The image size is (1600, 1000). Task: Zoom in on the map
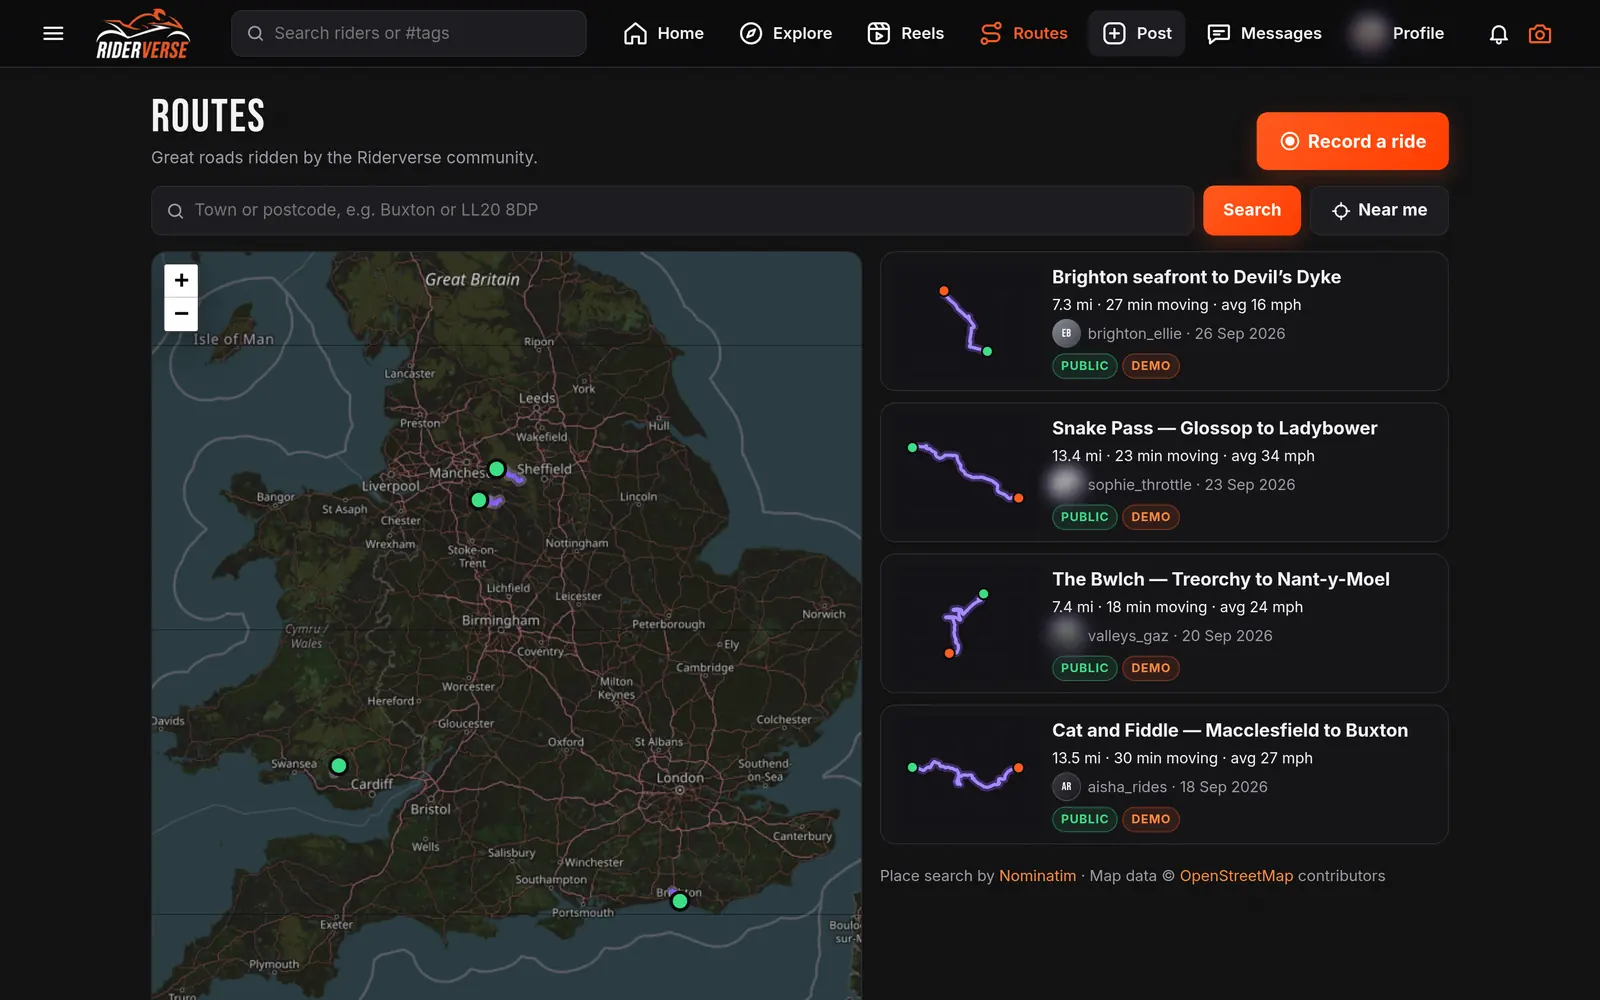(x=181, y=281)
